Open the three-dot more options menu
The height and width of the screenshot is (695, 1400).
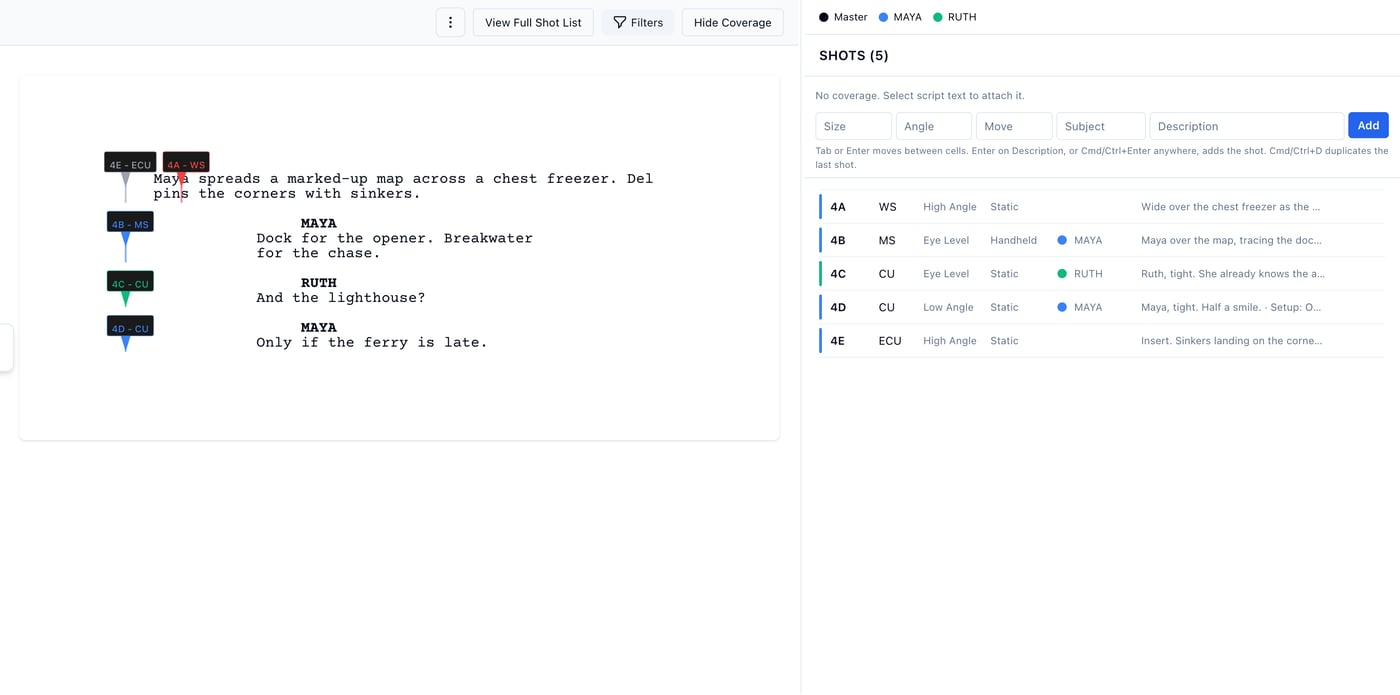[x=450, y=22]
